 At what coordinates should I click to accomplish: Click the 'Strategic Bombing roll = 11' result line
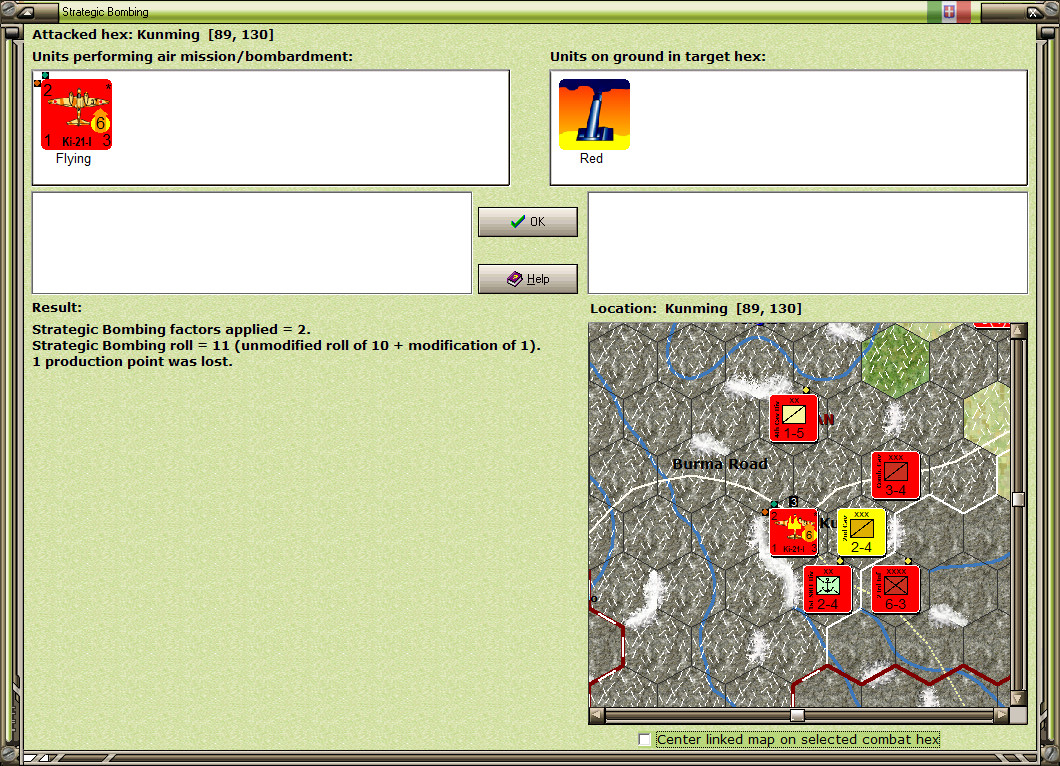coord(286,345)
